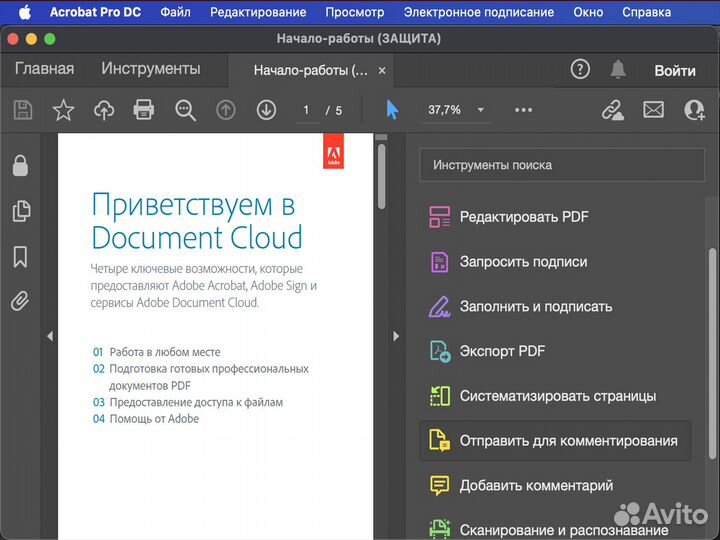Click the Добавить комментарий speech bubble icon
The width and height of the screenshot is (720, 540).
tap(439, 485)
